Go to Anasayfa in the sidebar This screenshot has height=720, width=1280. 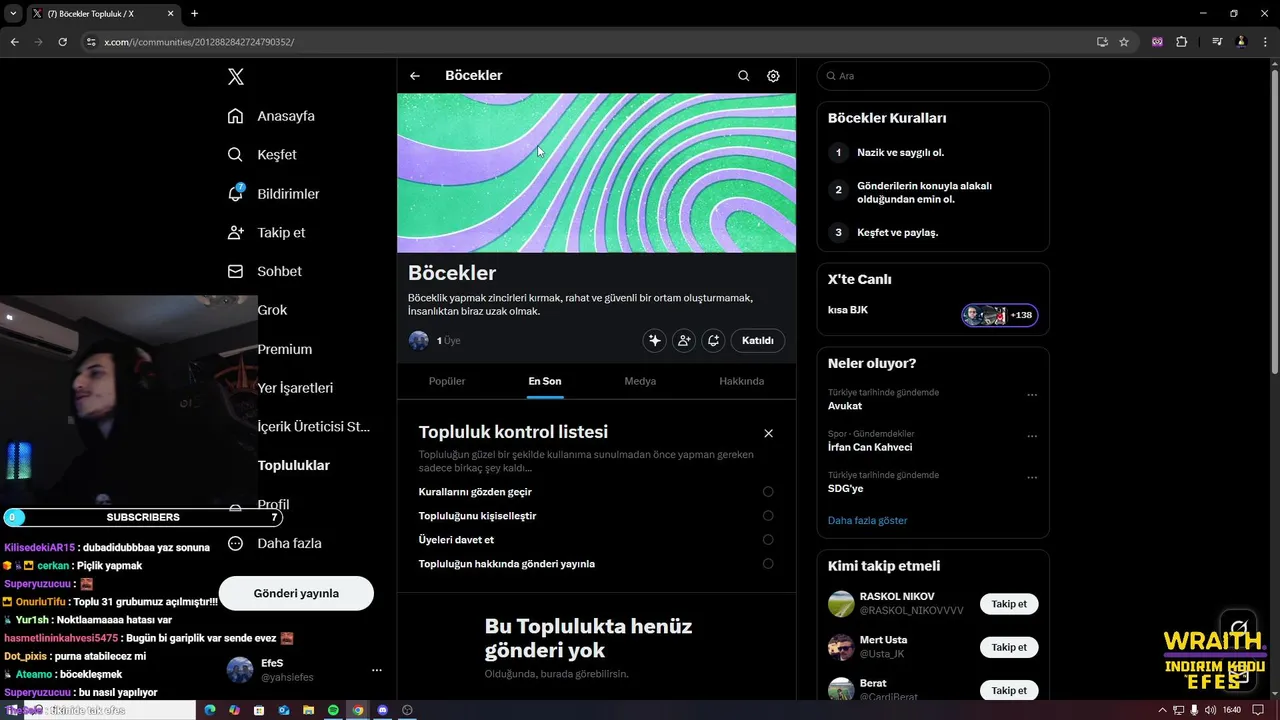(x=271, y=116)
